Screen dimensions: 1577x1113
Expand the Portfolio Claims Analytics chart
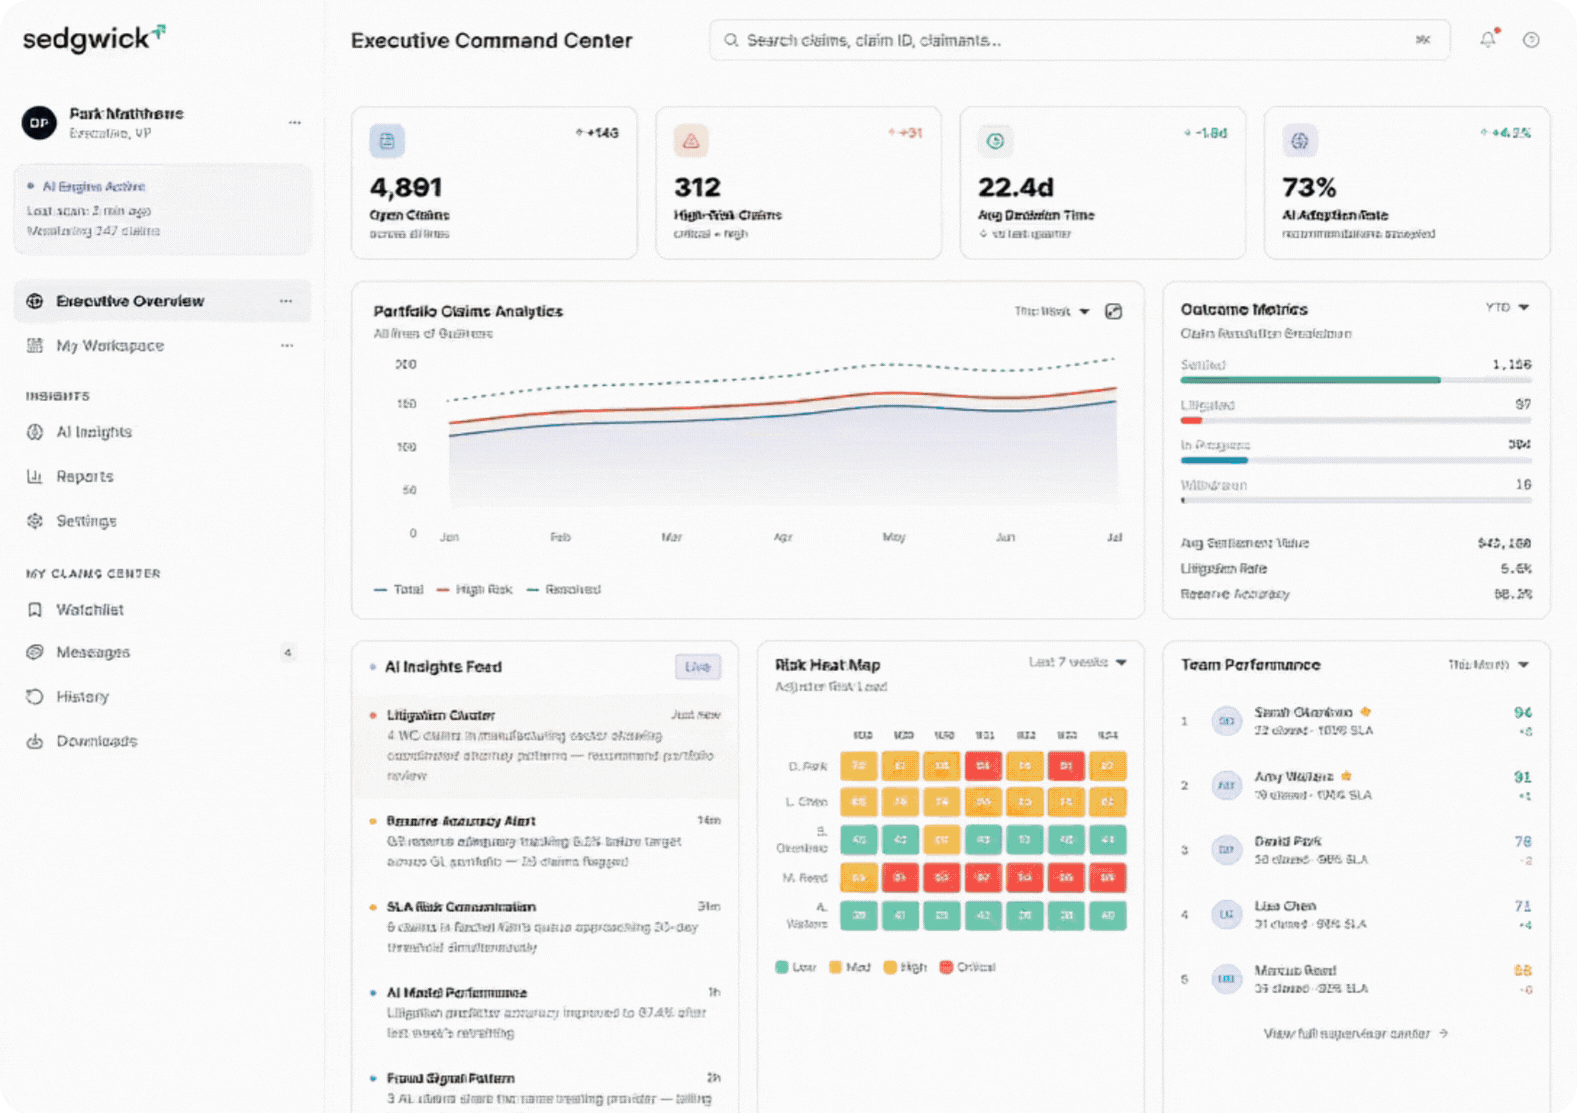pos(1113,312)
